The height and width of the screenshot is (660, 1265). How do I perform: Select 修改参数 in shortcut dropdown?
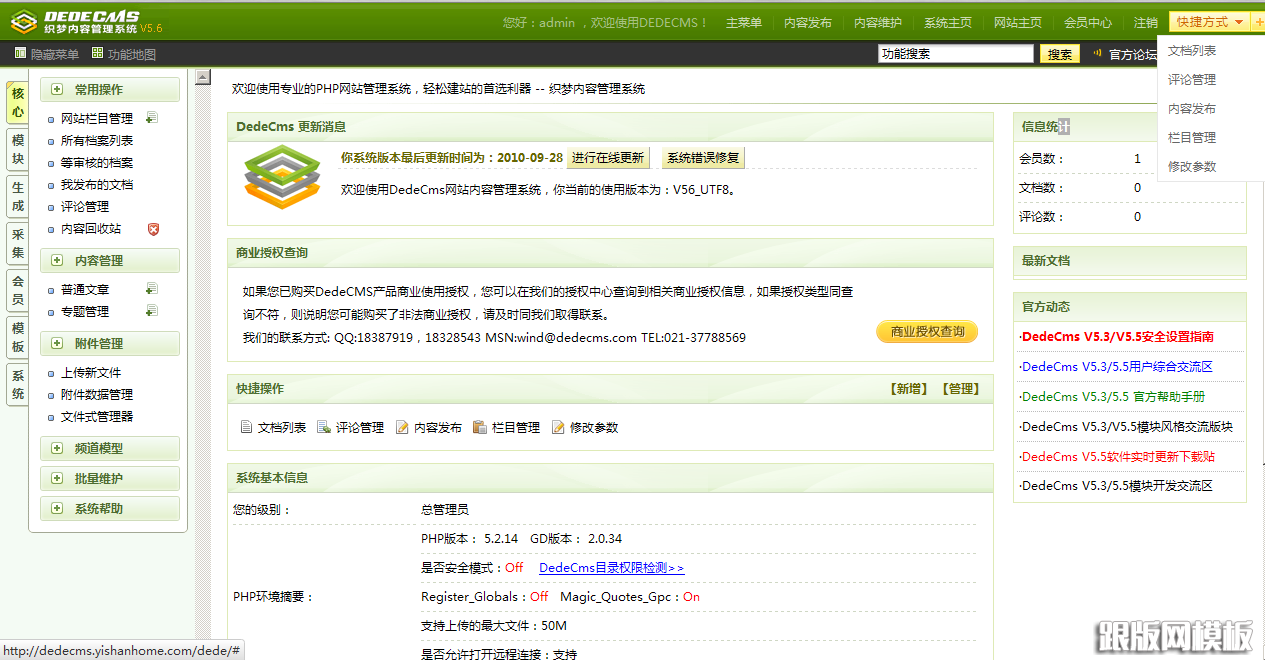point(1192,166)
